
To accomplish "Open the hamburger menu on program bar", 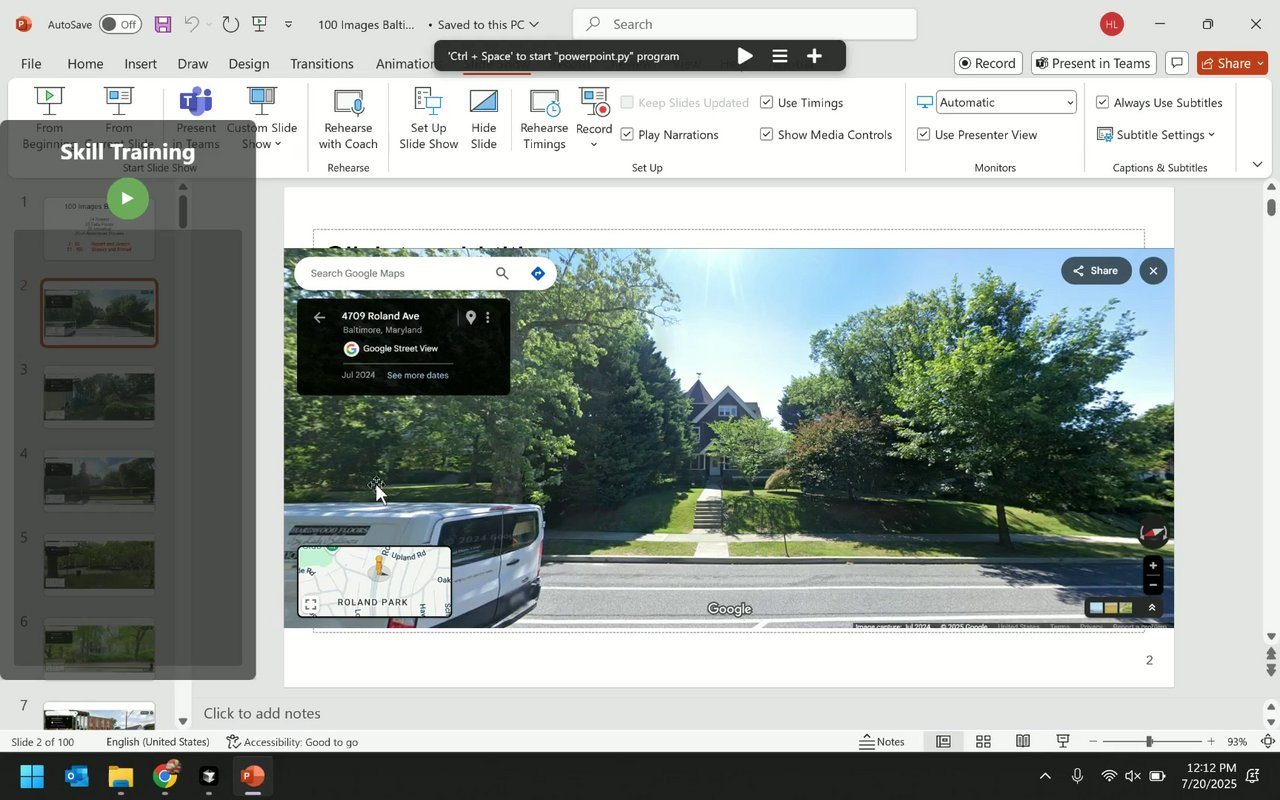I will pyautogui.click(x=780, y=56).
